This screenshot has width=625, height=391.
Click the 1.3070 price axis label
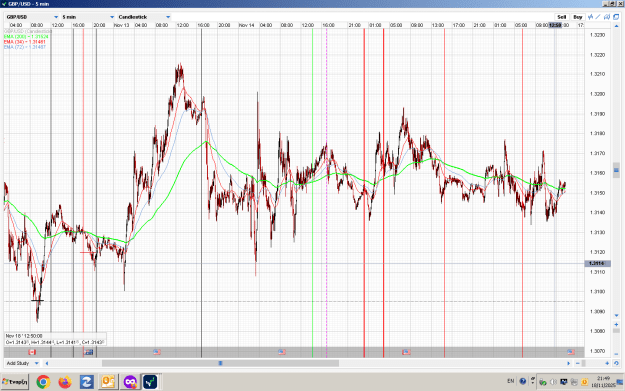point(597,351)
